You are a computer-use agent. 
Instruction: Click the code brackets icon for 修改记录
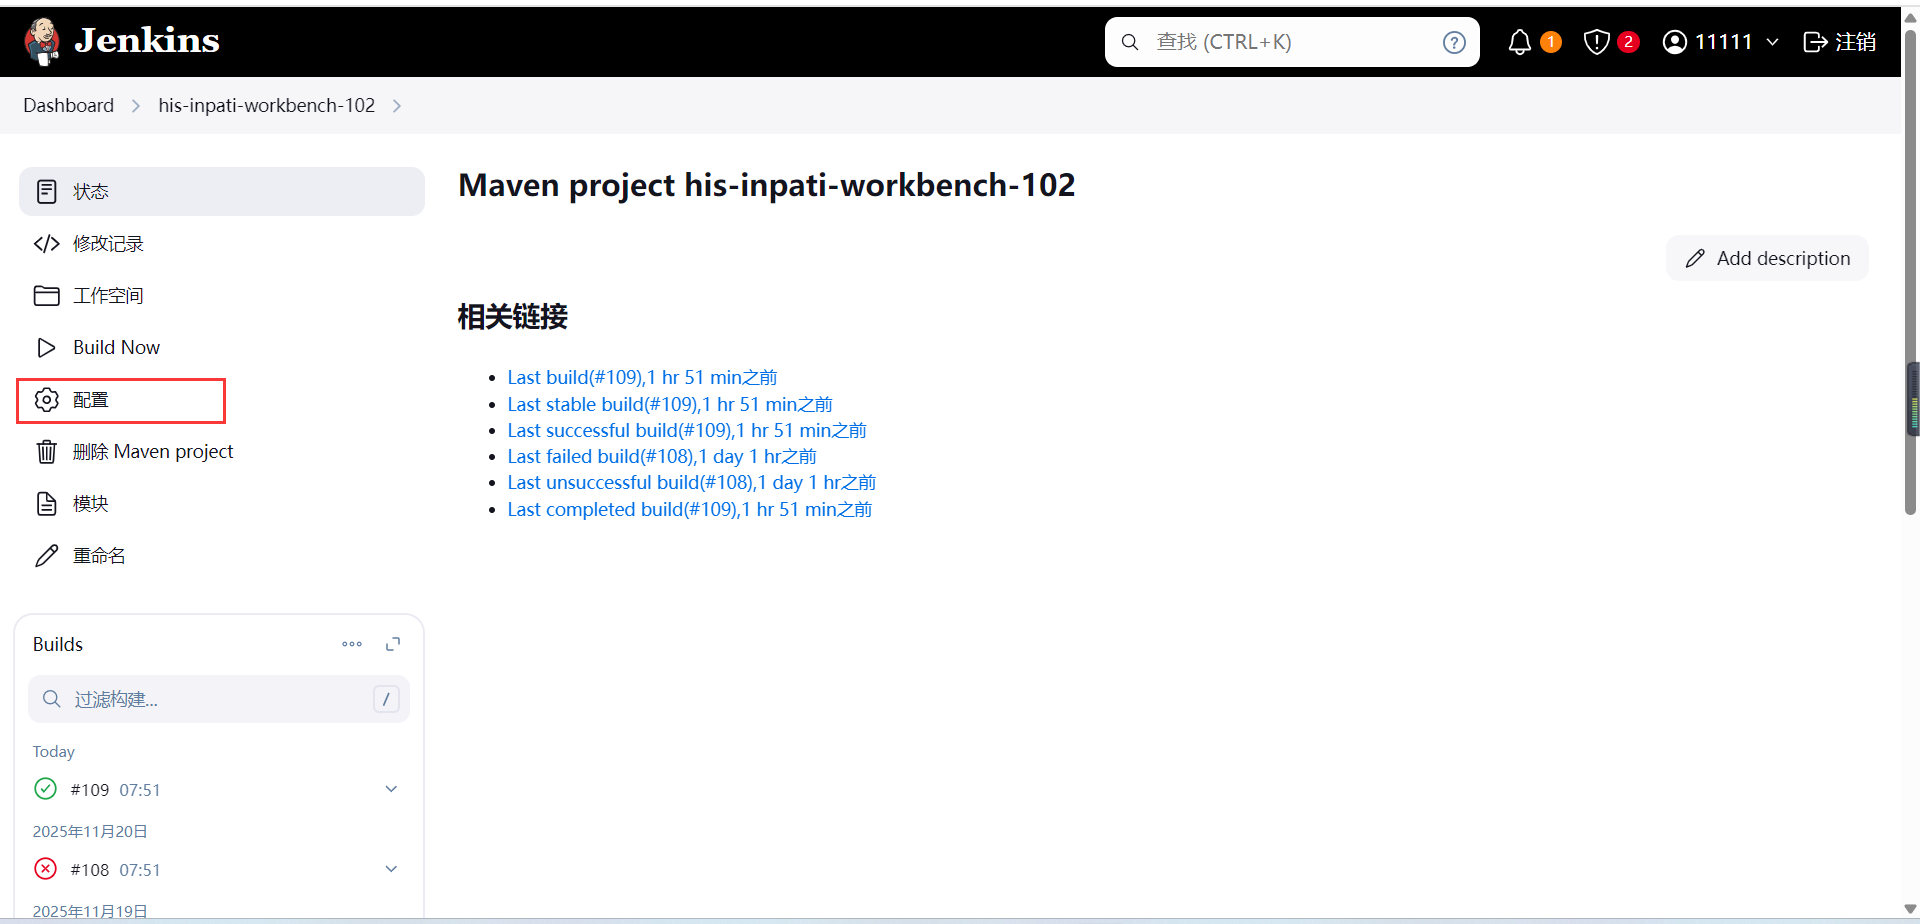point(46,243)
